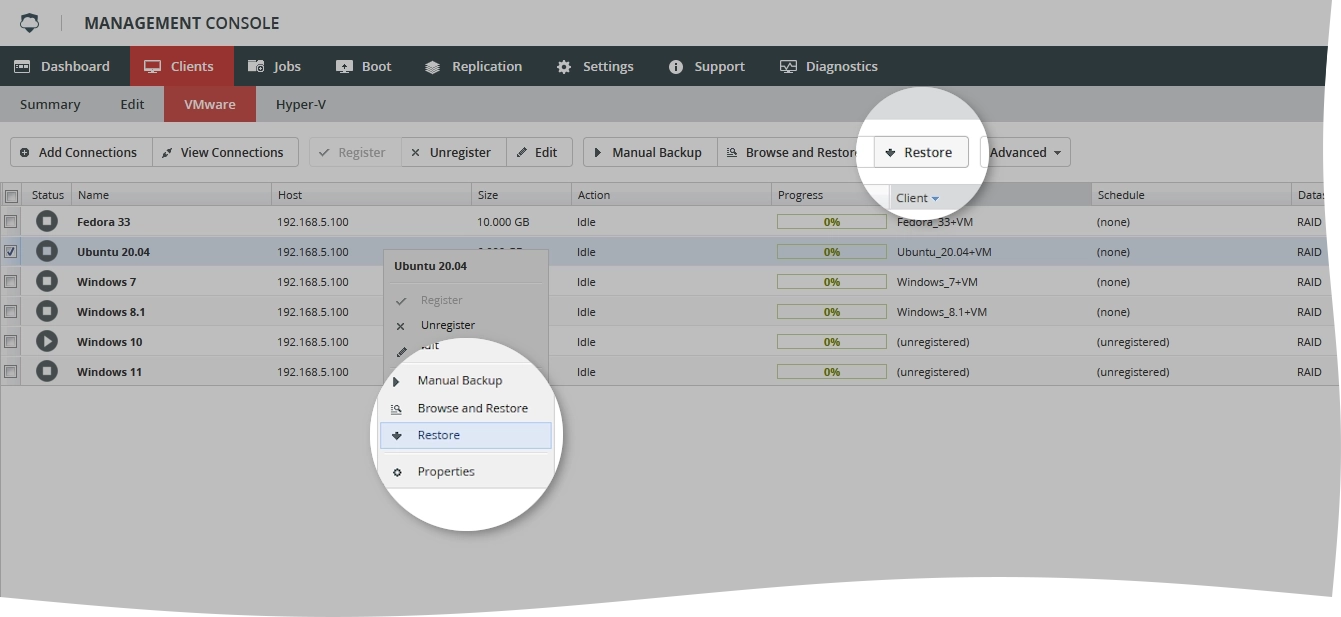This screenshot has height=617, width=1341.
Task: Click the Client column sort arrow
Action: click(935, 198)
